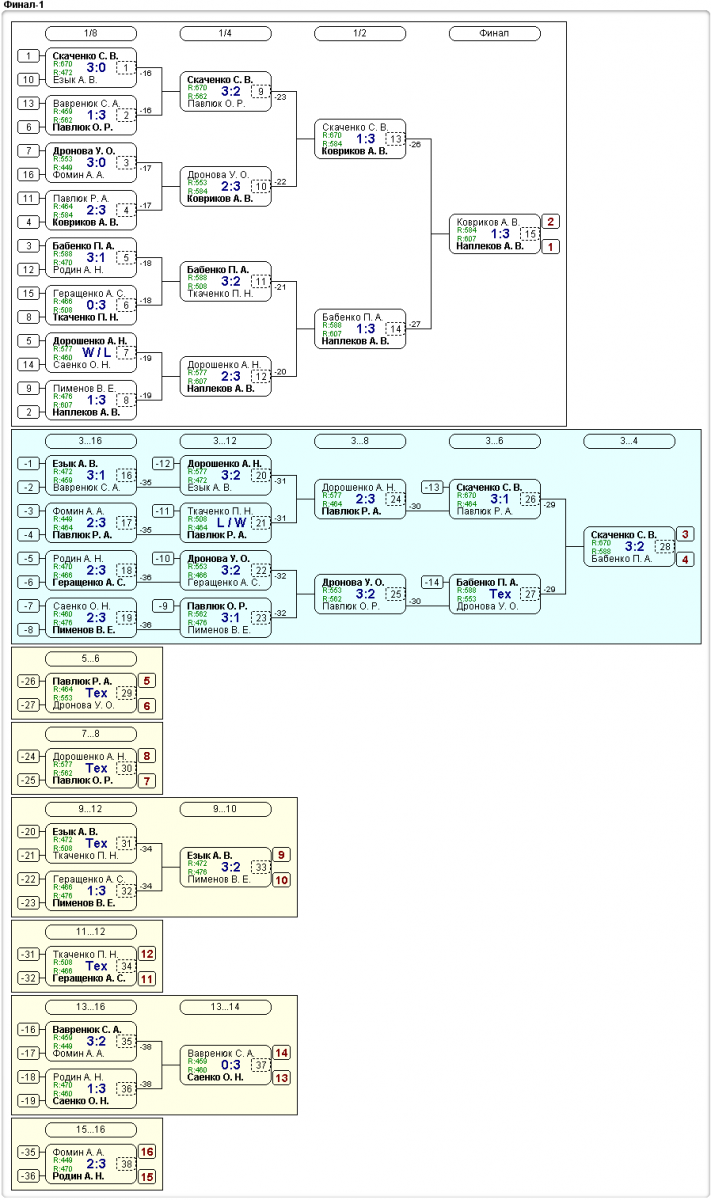Image resolution: width=711 pixels, height=1200 pixels.
Task: Click red place badge 16 beside Фомин
Action: [148, 1152]
